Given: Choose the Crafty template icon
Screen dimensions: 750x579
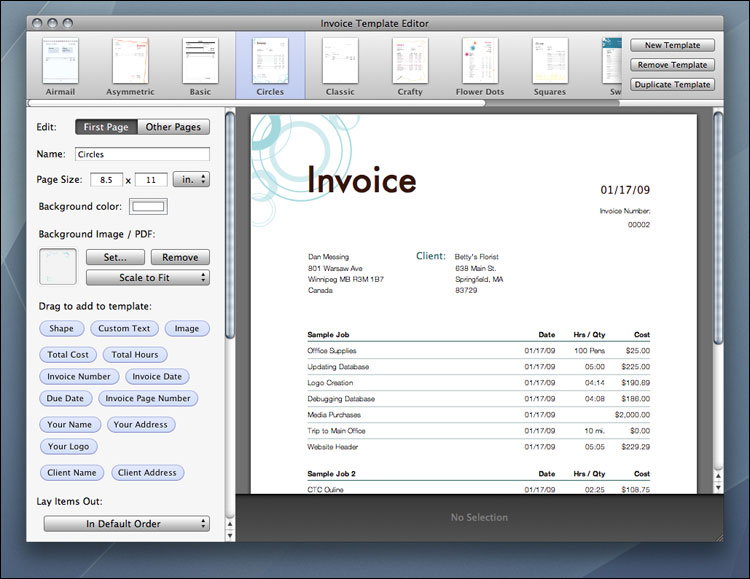Looking at the screenshot, I should click(410, 62).
